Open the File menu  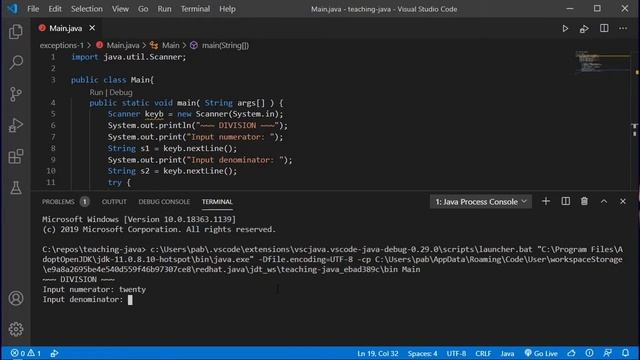(x=33, y=9)
